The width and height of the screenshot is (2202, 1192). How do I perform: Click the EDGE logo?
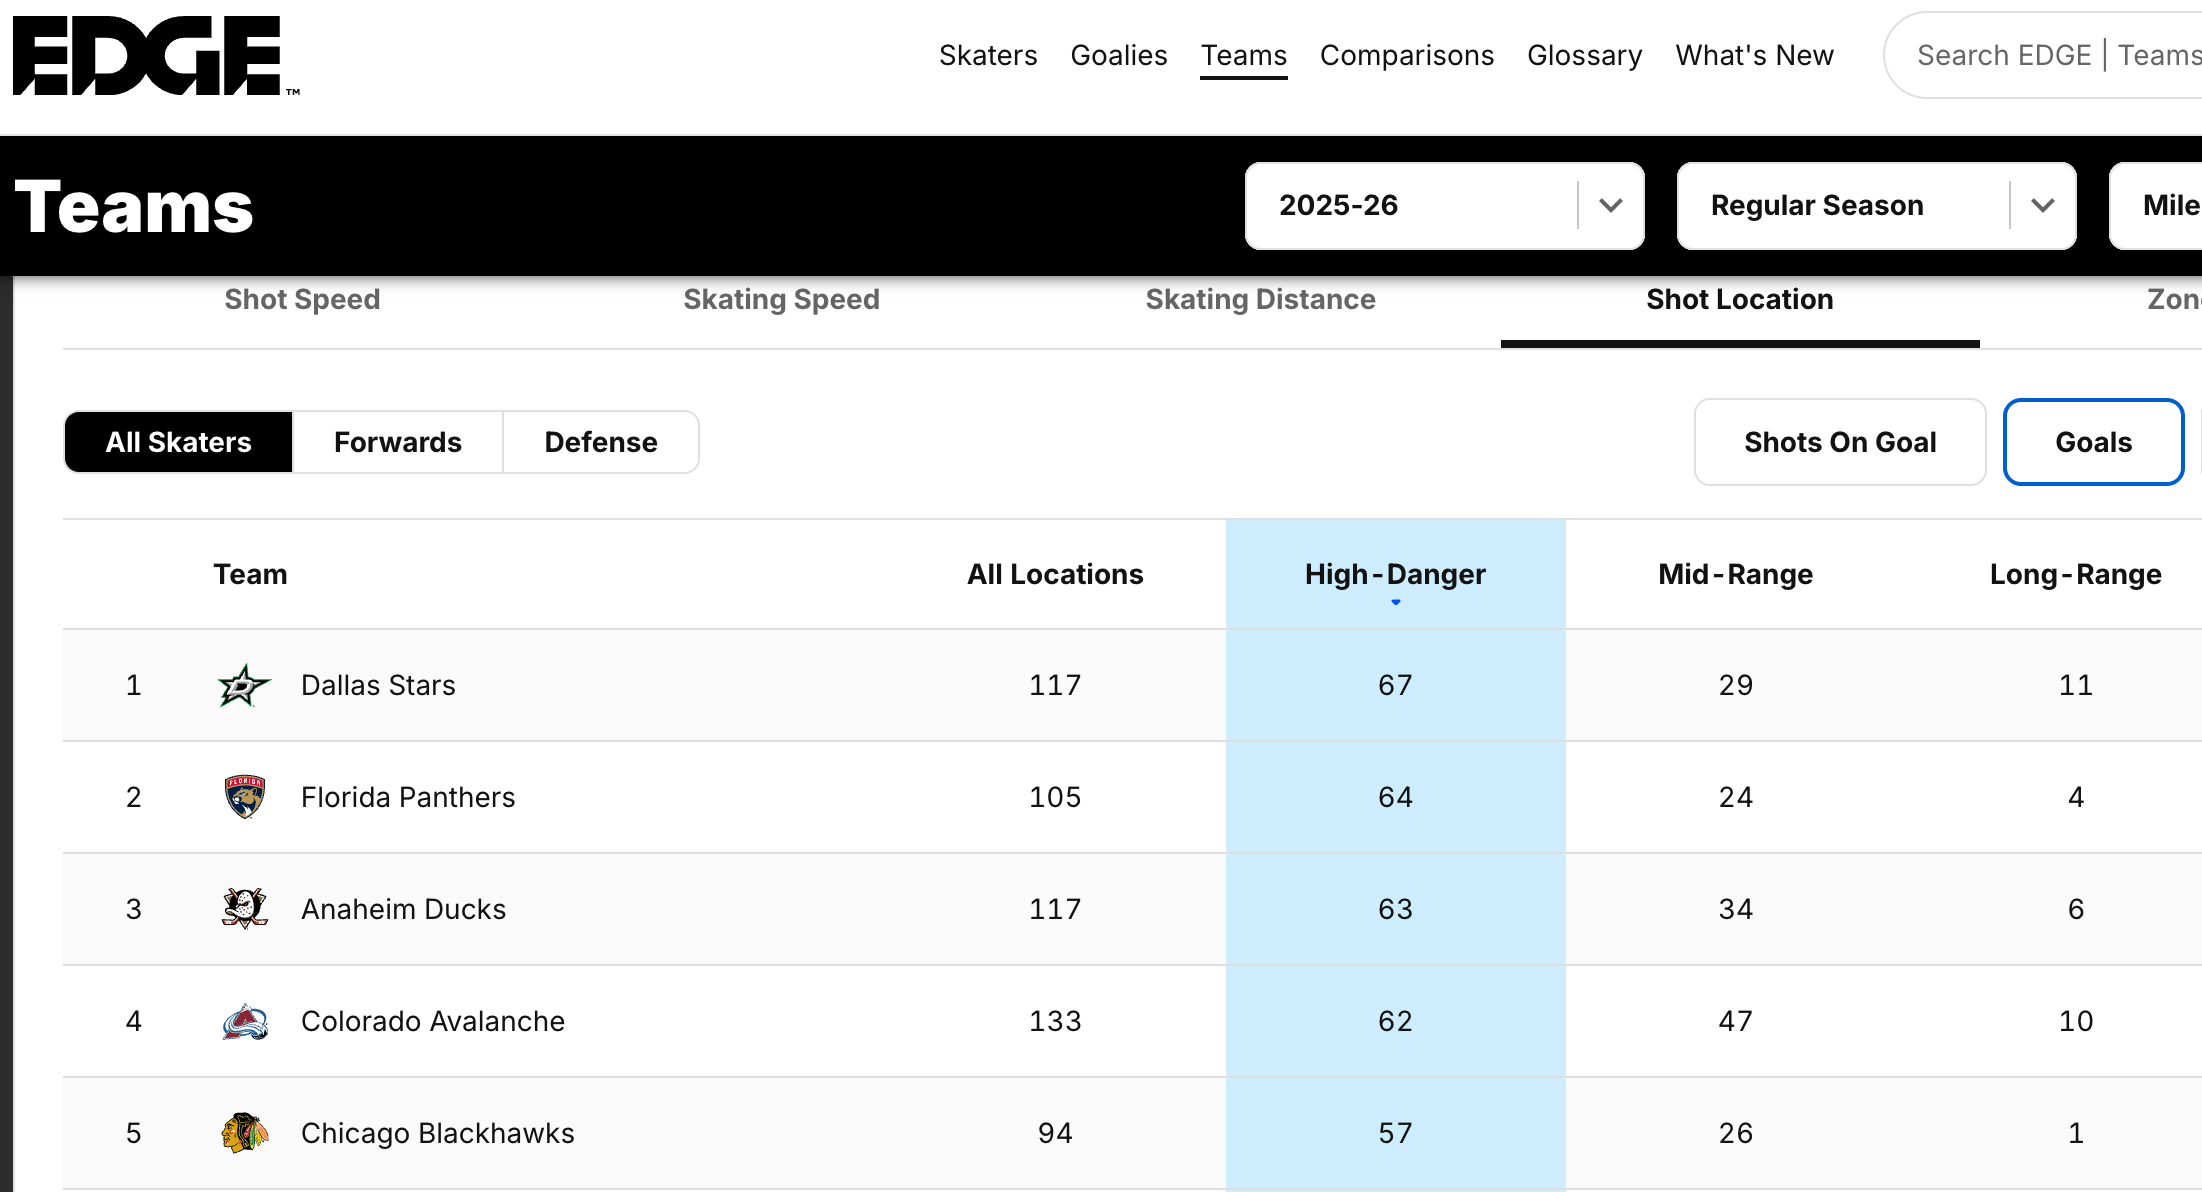(x=150, y=56)
